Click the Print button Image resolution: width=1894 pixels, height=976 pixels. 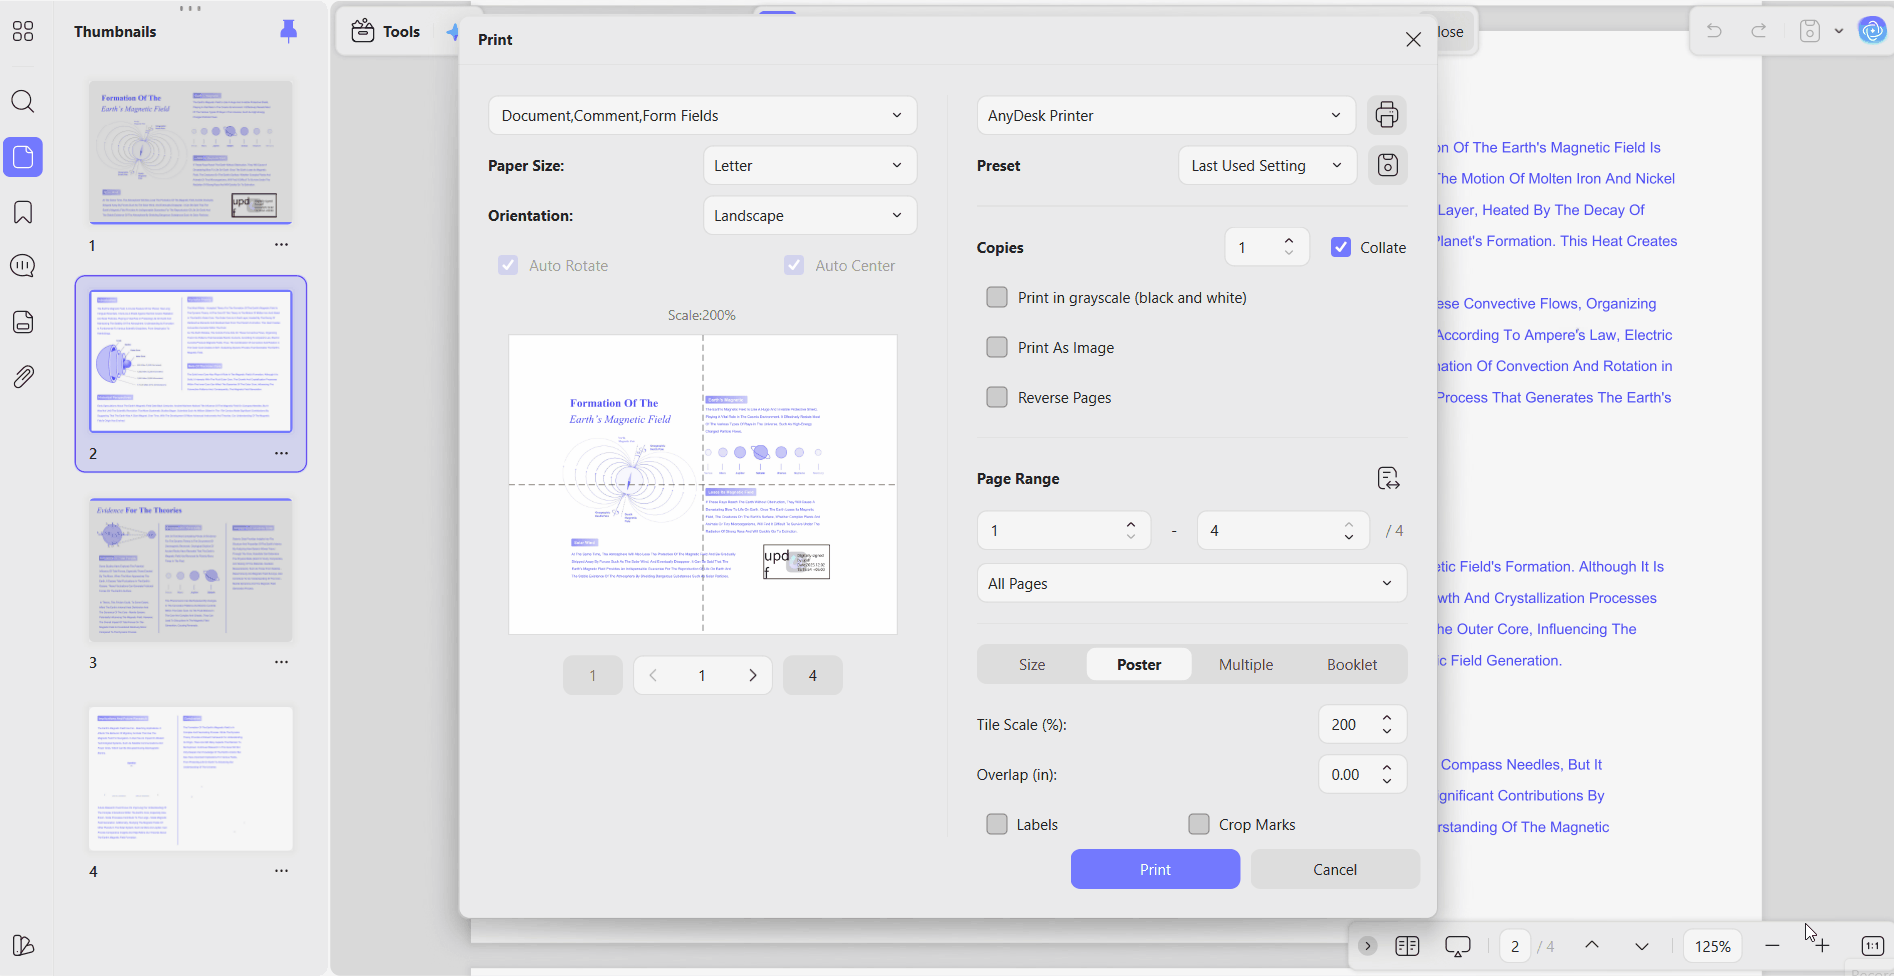tap(1155, 869)
